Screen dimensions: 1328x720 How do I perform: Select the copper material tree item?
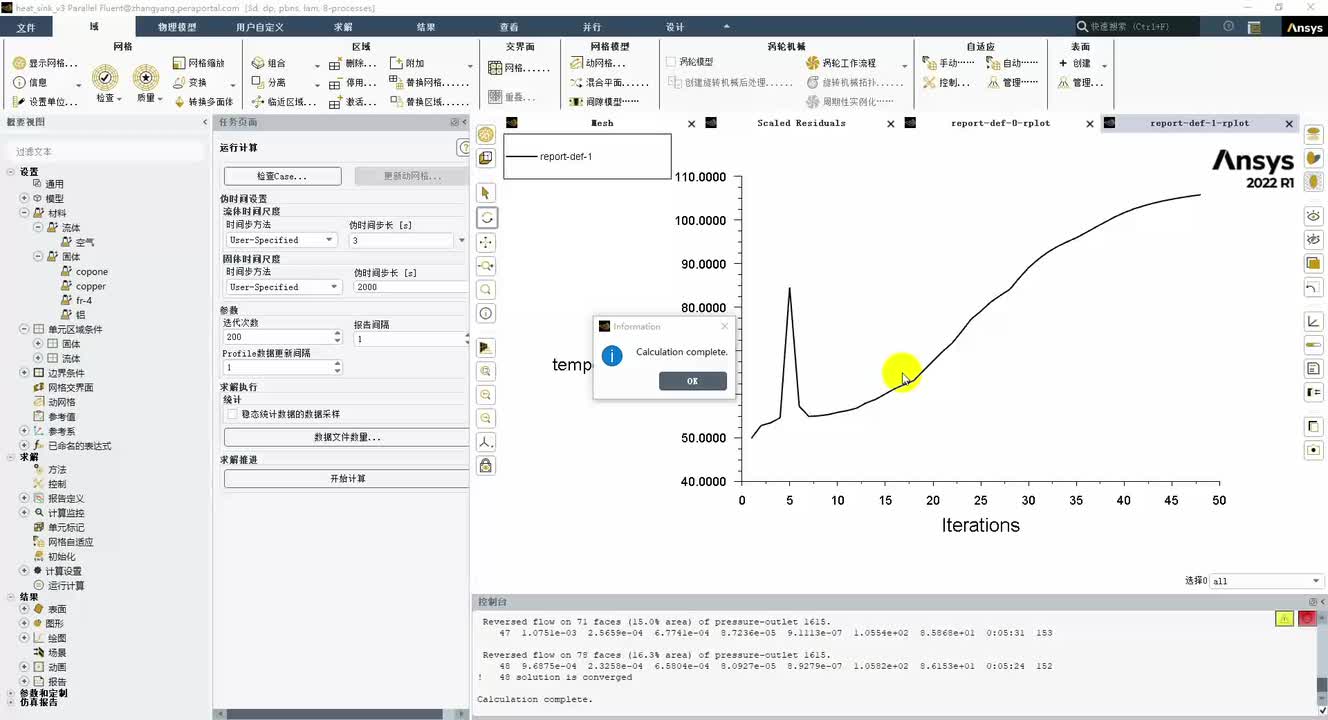91,286
